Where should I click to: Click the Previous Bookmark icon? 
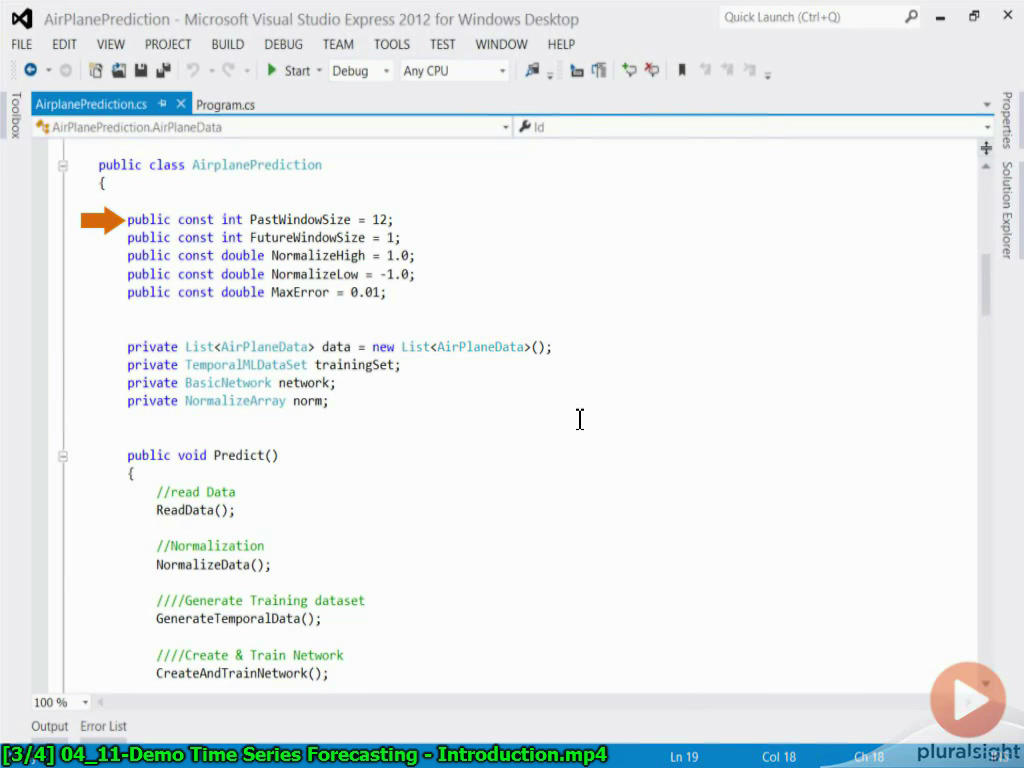pos(705,70)
